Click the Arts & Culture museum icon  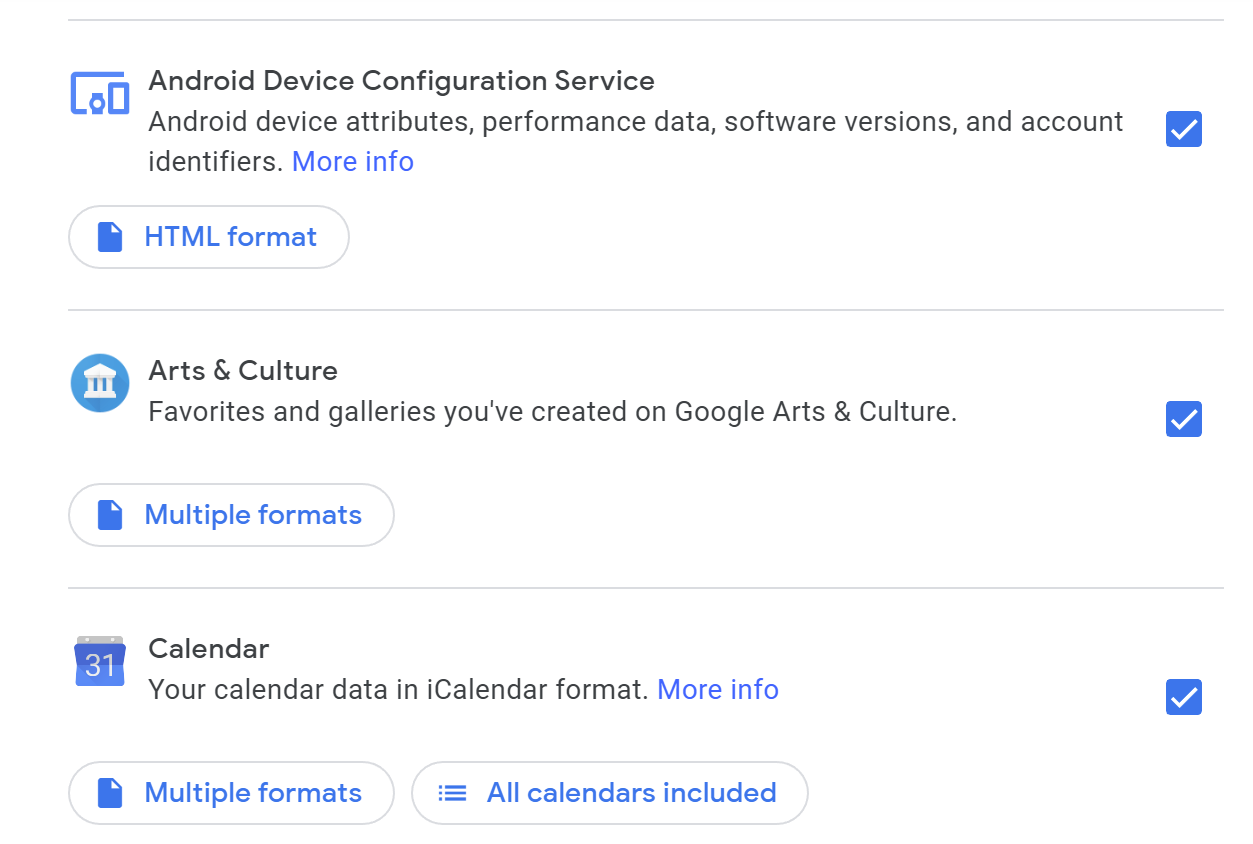tap(100, 383)
